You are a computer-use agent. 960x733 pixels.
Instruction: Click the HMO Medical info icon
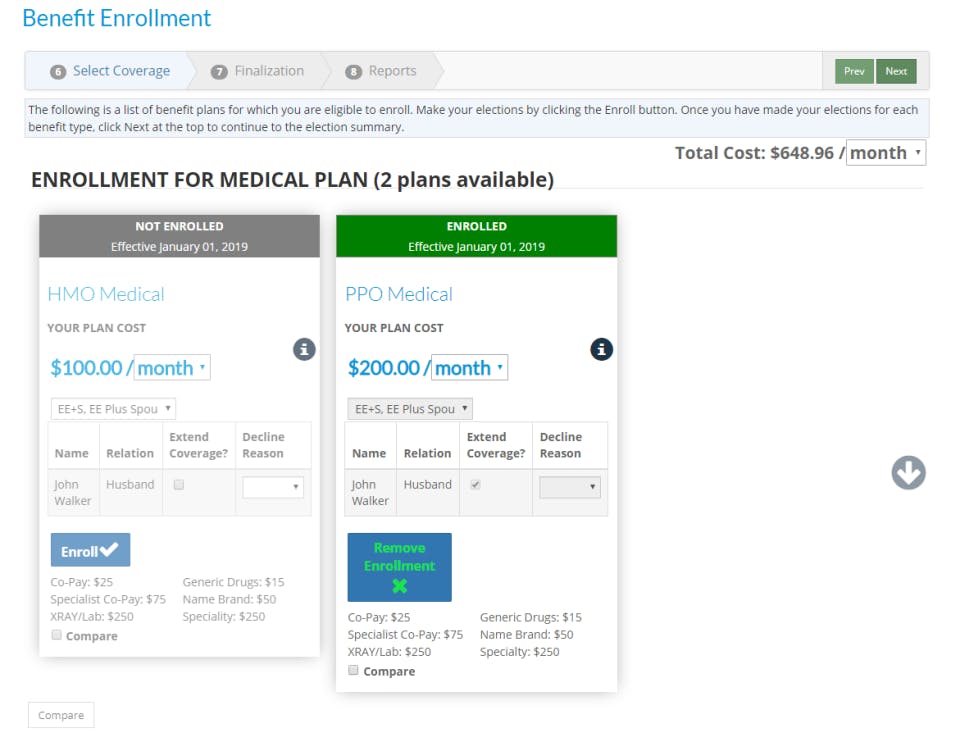[304, 349]
